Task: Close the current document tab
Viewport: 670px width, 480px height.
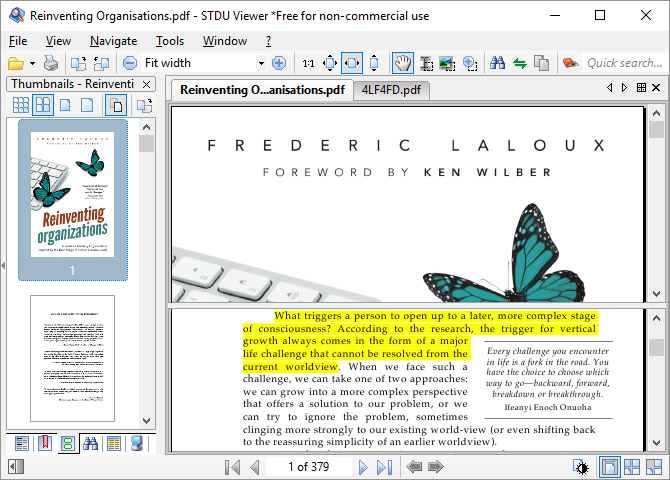Action: [x=656, y=88]
